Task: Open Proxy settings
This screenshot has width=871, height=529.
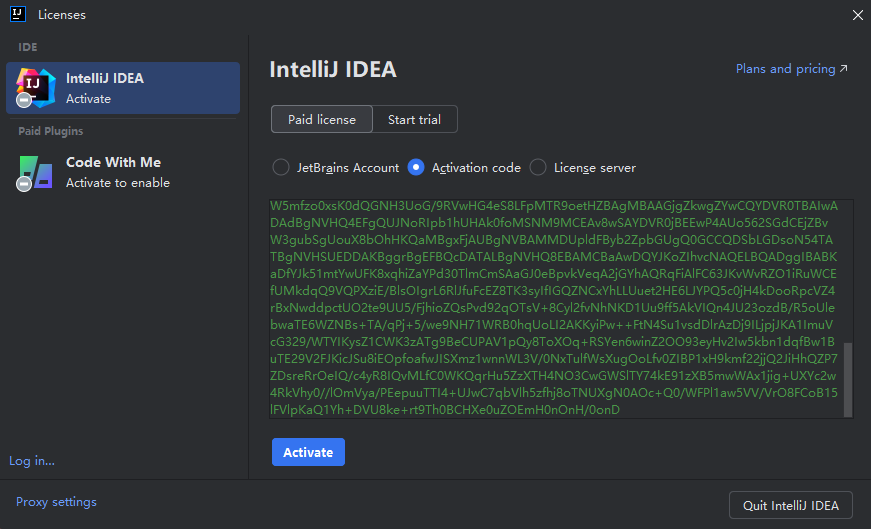Action: [x=56, y=502]
